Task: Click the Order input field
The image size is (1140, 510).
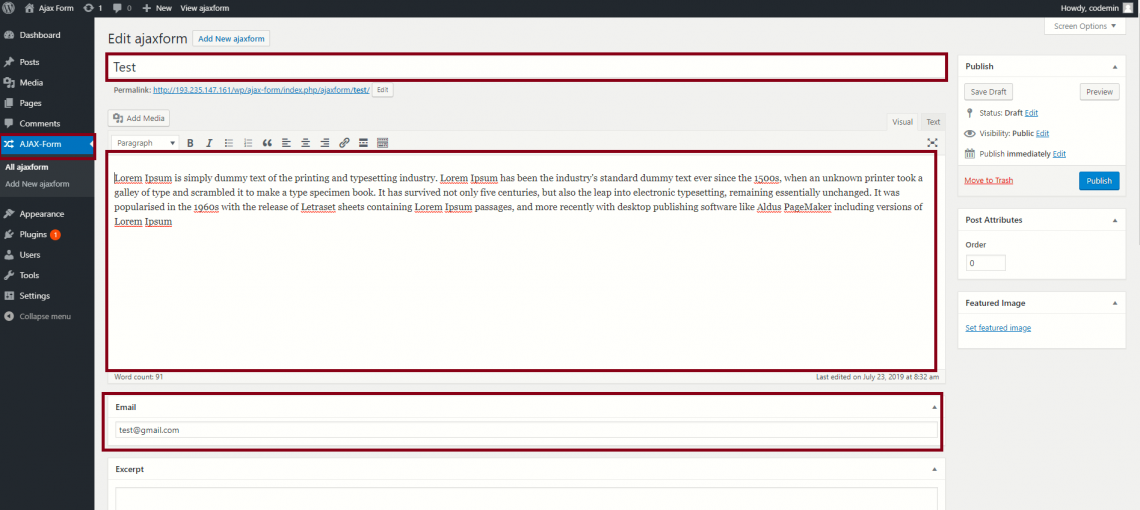Action: click(985, 263)
